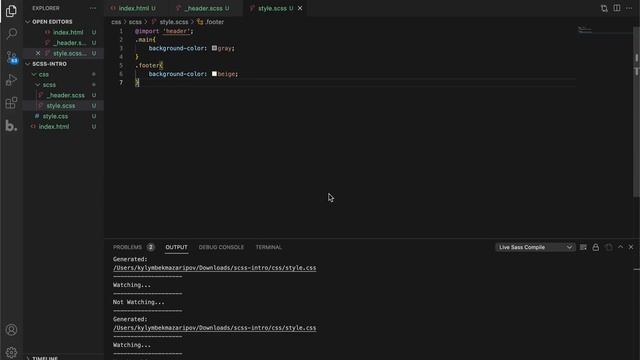The height and width of the screenshot is (360, 640).
Task: Select _header.s... in Open Editors
Action: click(x=63, y=43)
